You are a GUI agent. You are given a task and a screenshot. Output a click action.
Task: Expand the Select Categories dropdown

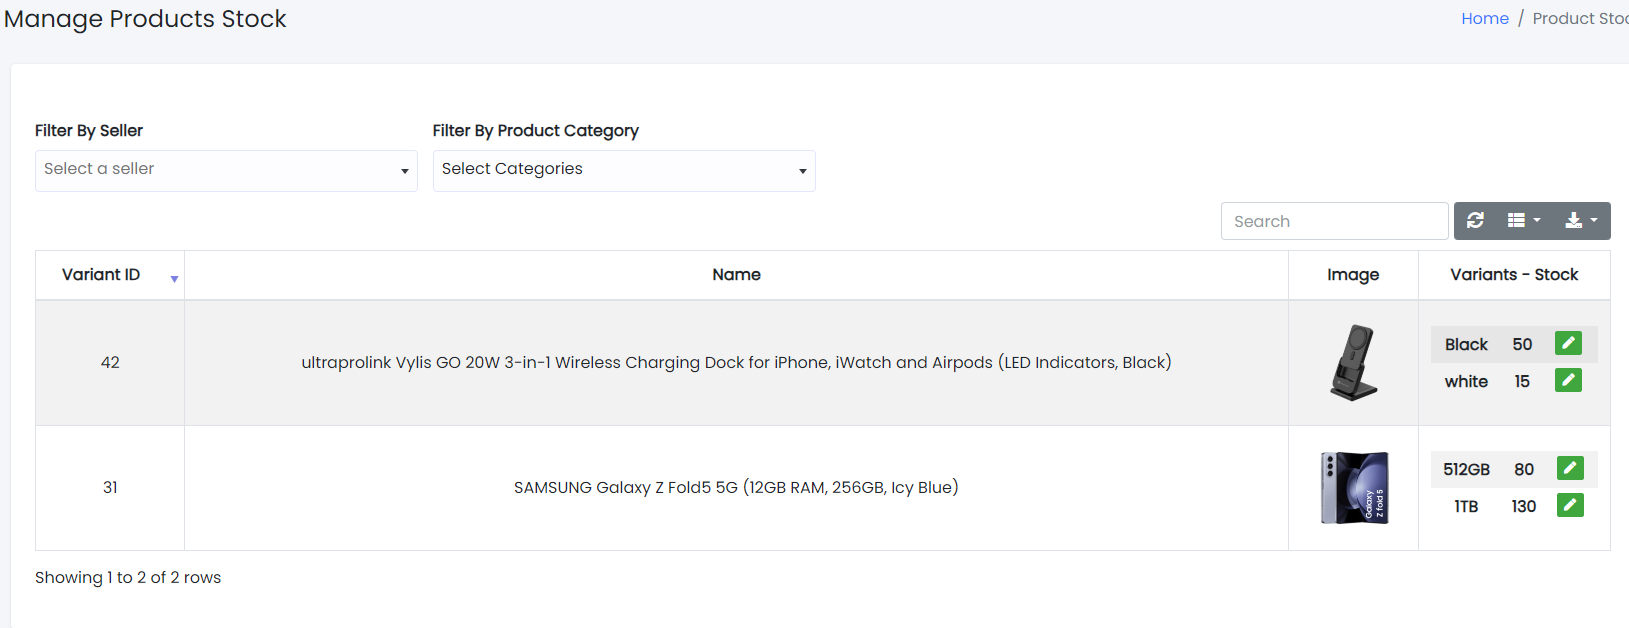623,170
